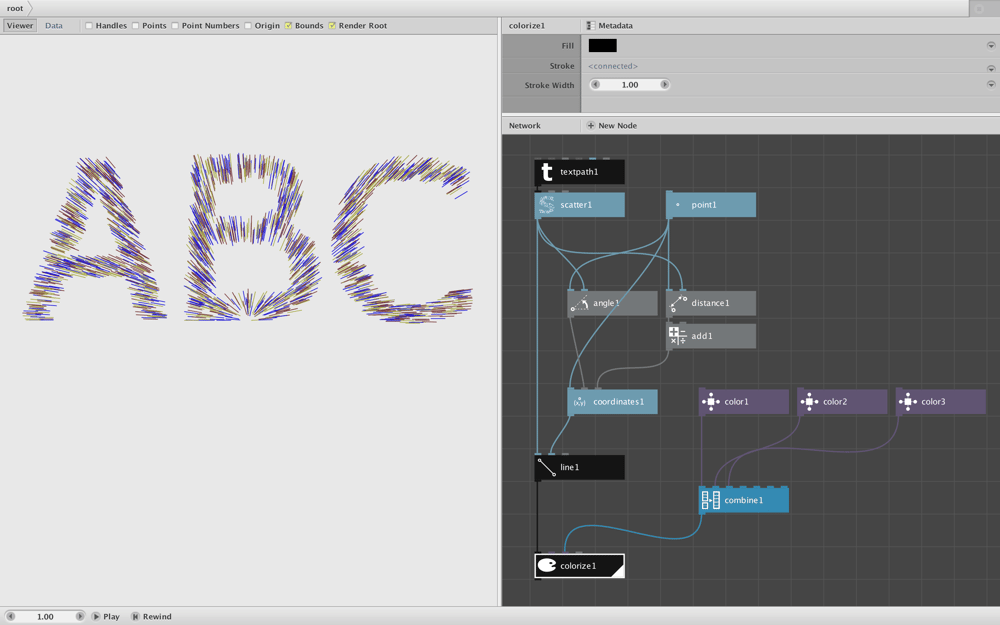1000x625 pixels.
Task: Click the Metadata icon
Action: (x=591, y=26)
